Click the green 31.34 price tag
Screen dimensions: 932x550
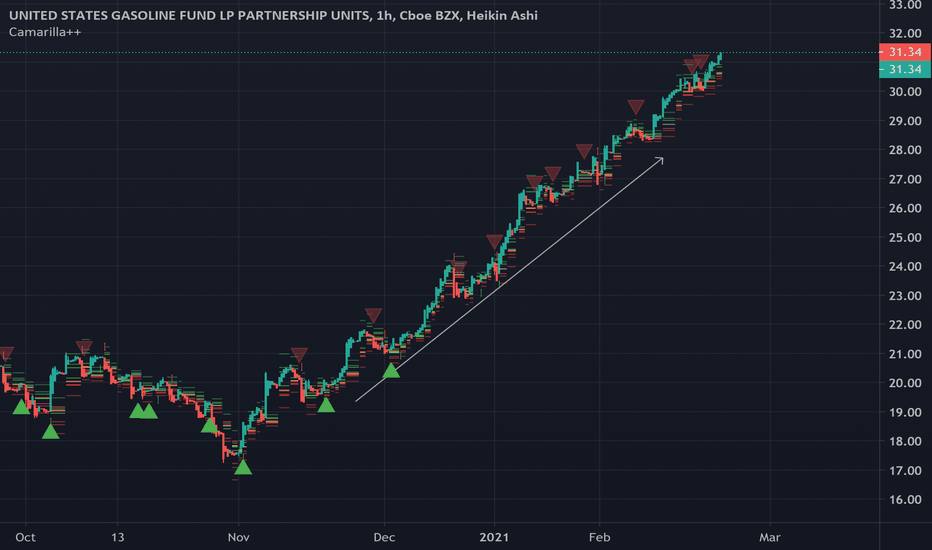click(905, 69)
